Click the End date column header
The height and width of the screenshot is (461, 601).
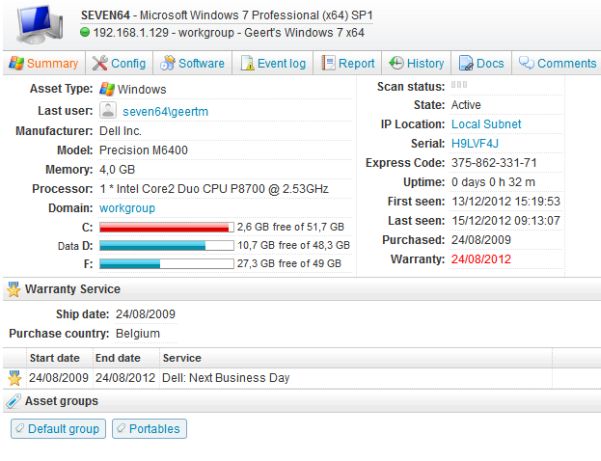point(118,358)
